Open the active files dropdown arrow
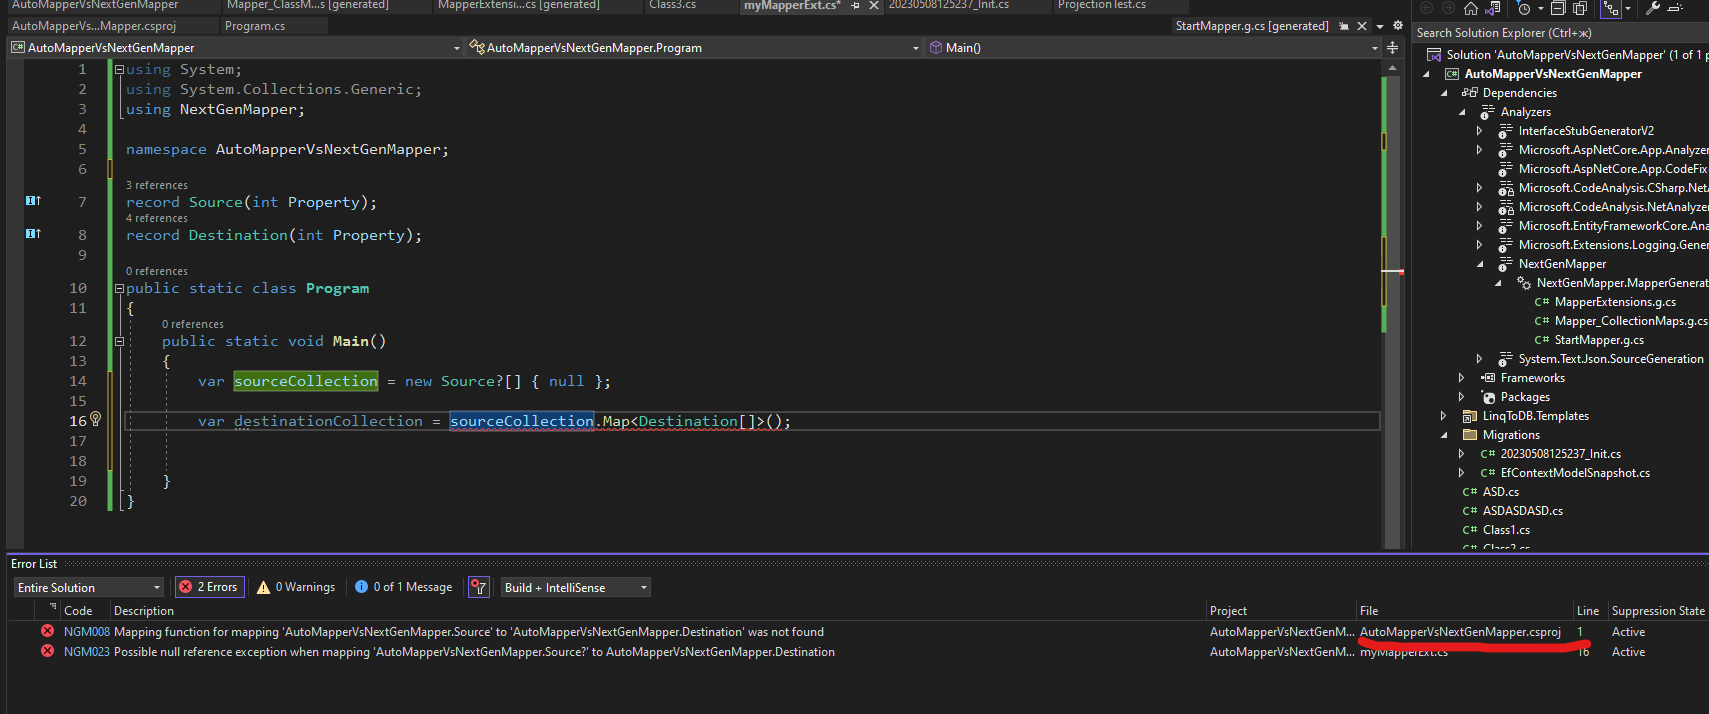The image size is (1709, 714). (x=1380, y=27)
